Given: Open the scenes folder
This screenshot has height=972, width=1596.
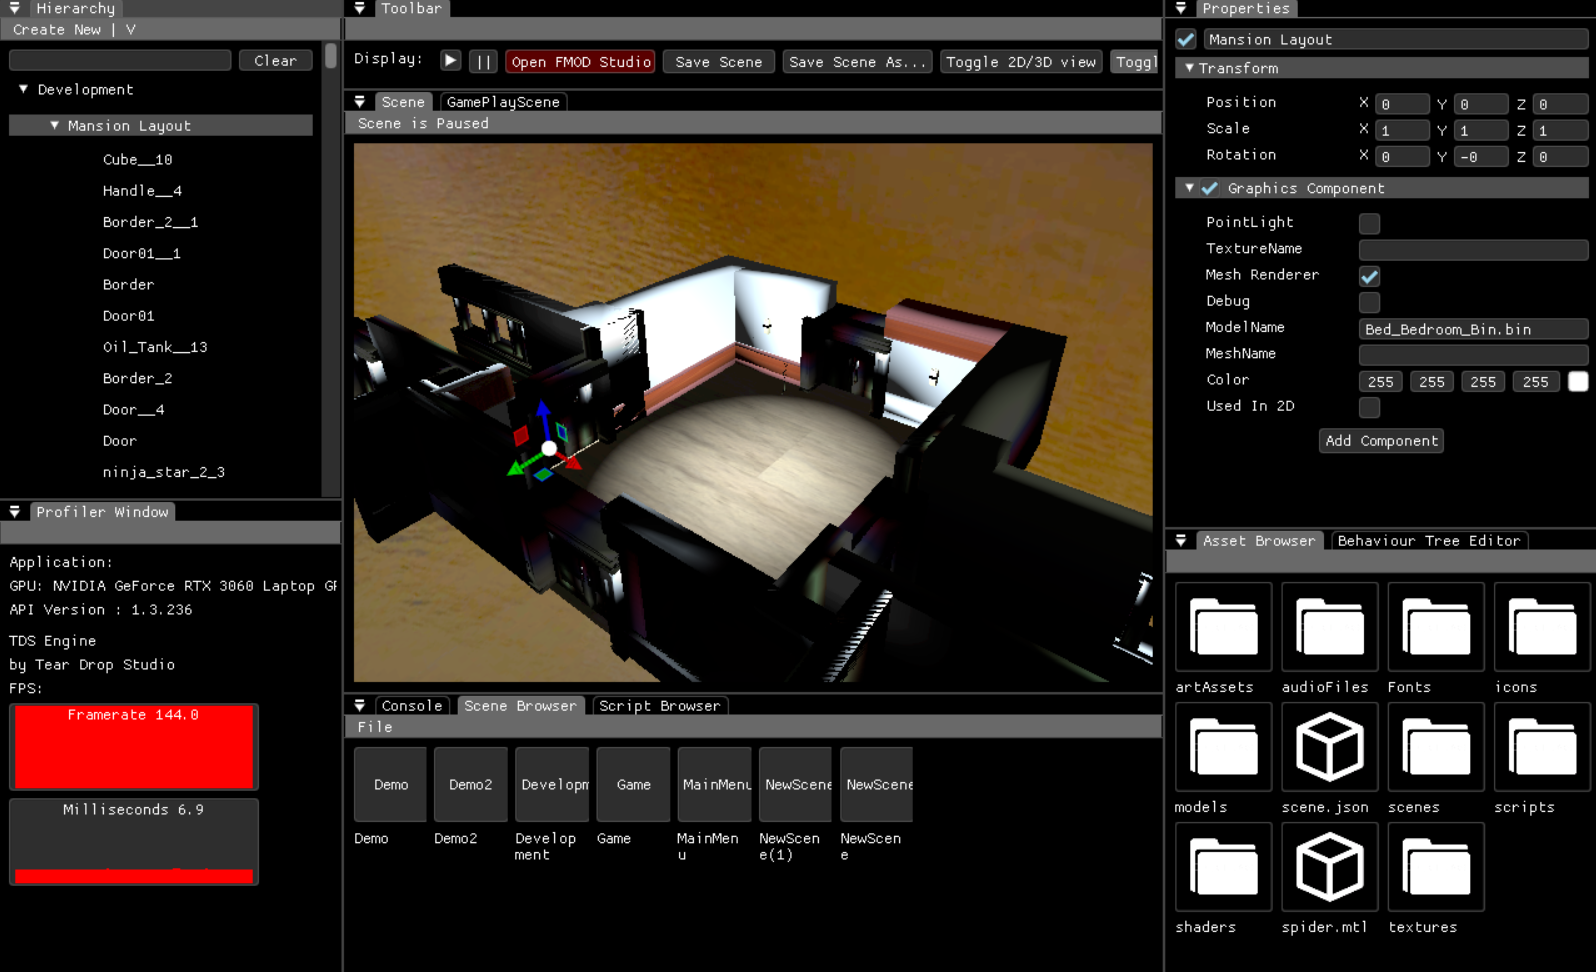Looking at the screenshot, I should (x=1435, y=747).
